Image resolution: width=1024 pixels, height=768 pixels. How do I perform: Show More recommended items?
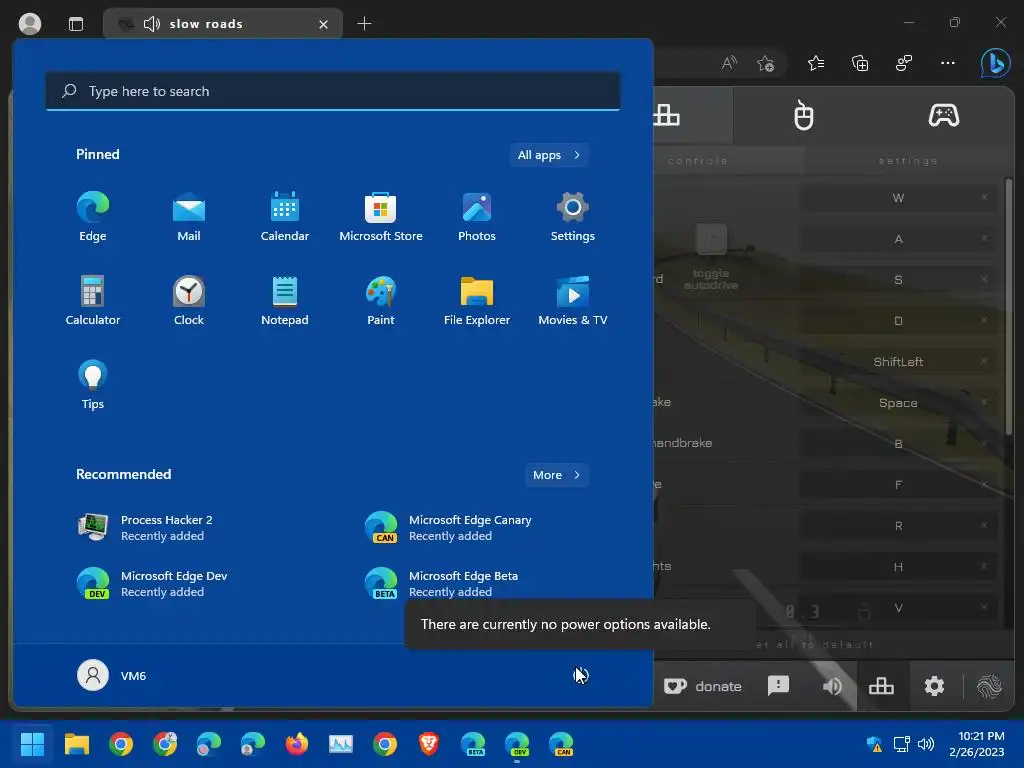pos(556,475)
